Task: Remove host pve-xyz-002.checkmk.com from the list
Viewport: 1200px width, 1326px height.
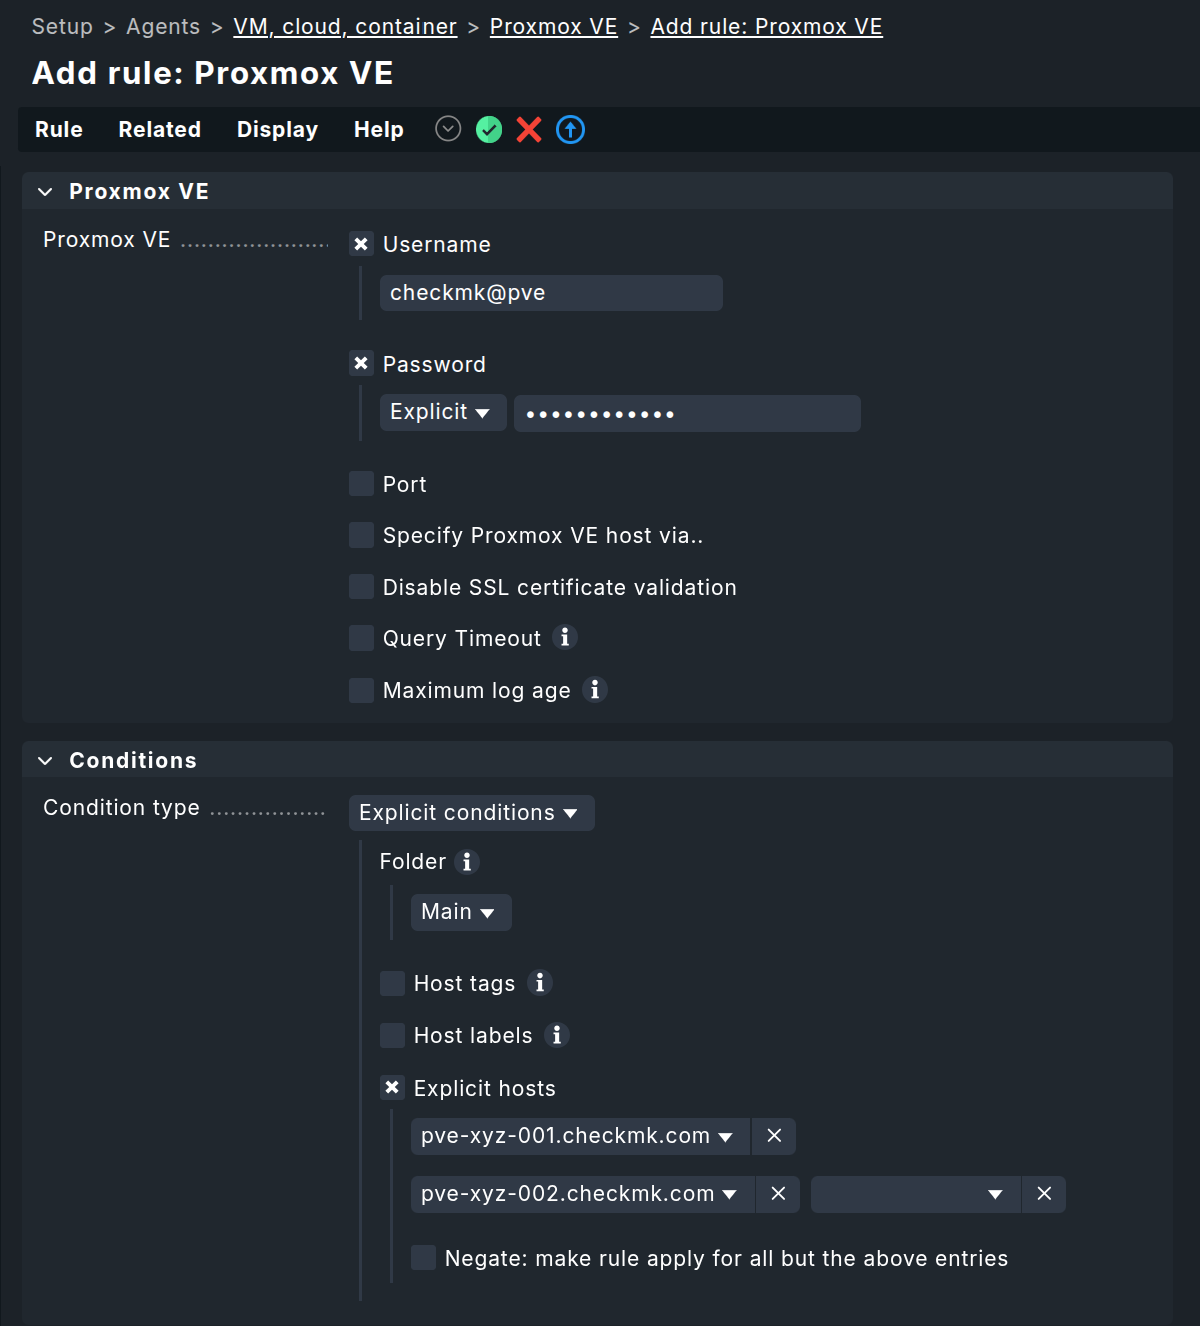Action: point(777,1193)
